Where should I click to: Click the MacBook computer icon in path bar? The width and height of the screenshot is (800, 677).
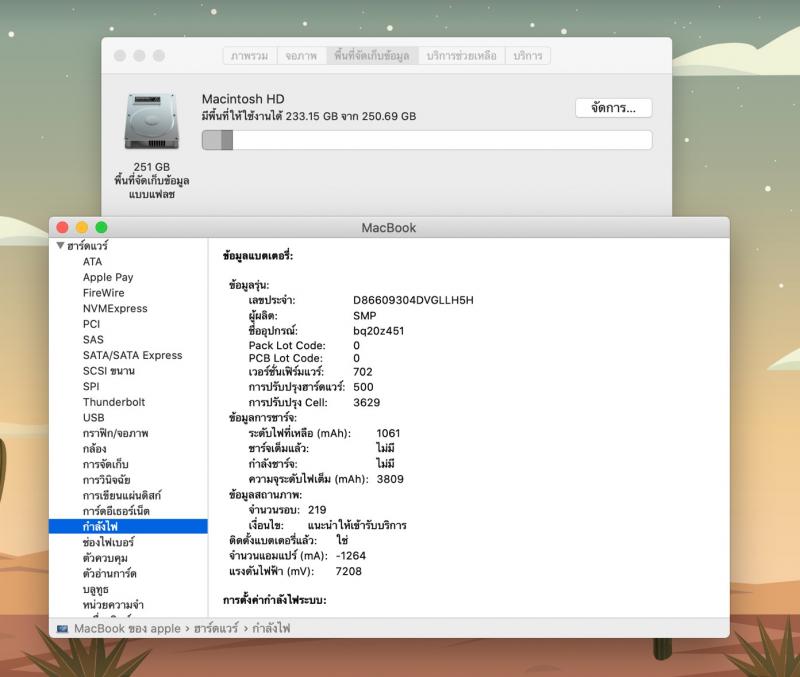pos(63,629)
